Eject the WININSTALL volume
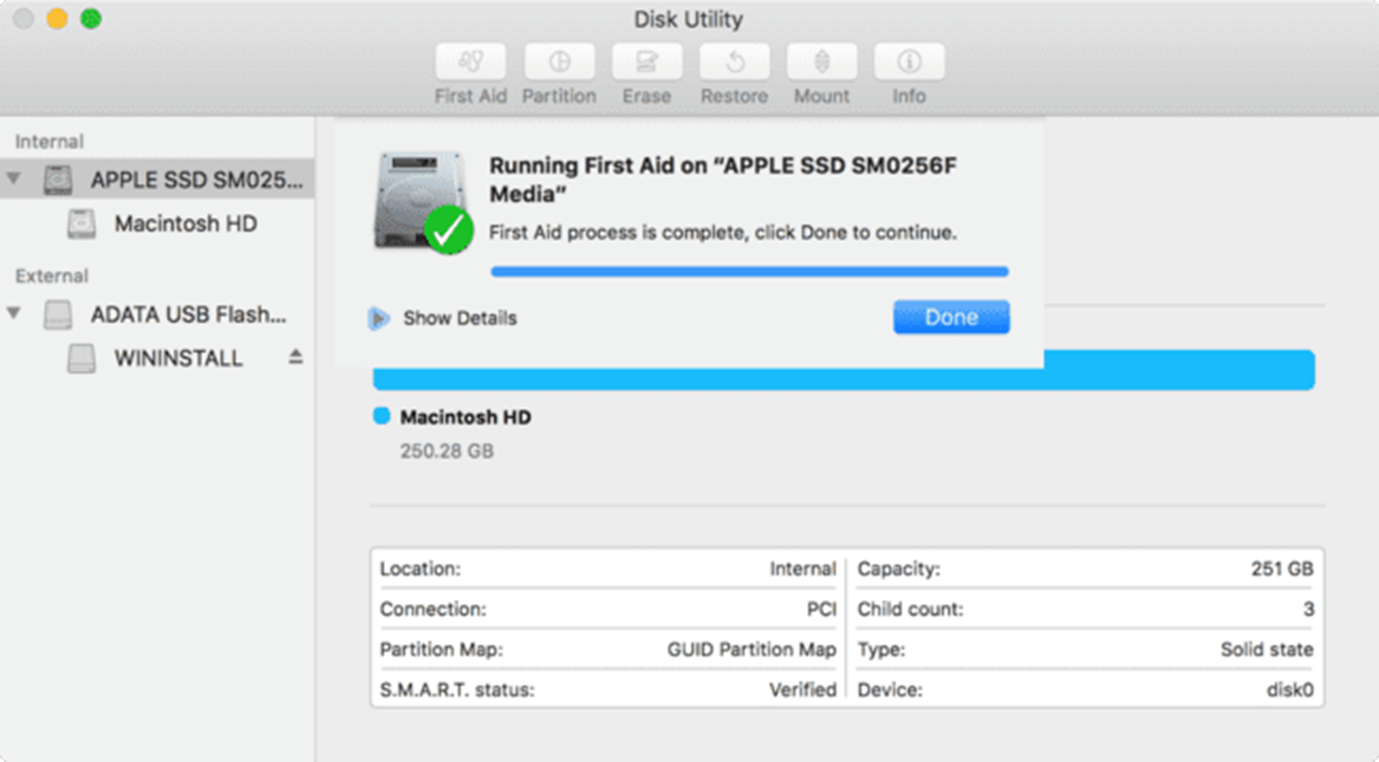The image size is (1379, 762). (296, 357)
